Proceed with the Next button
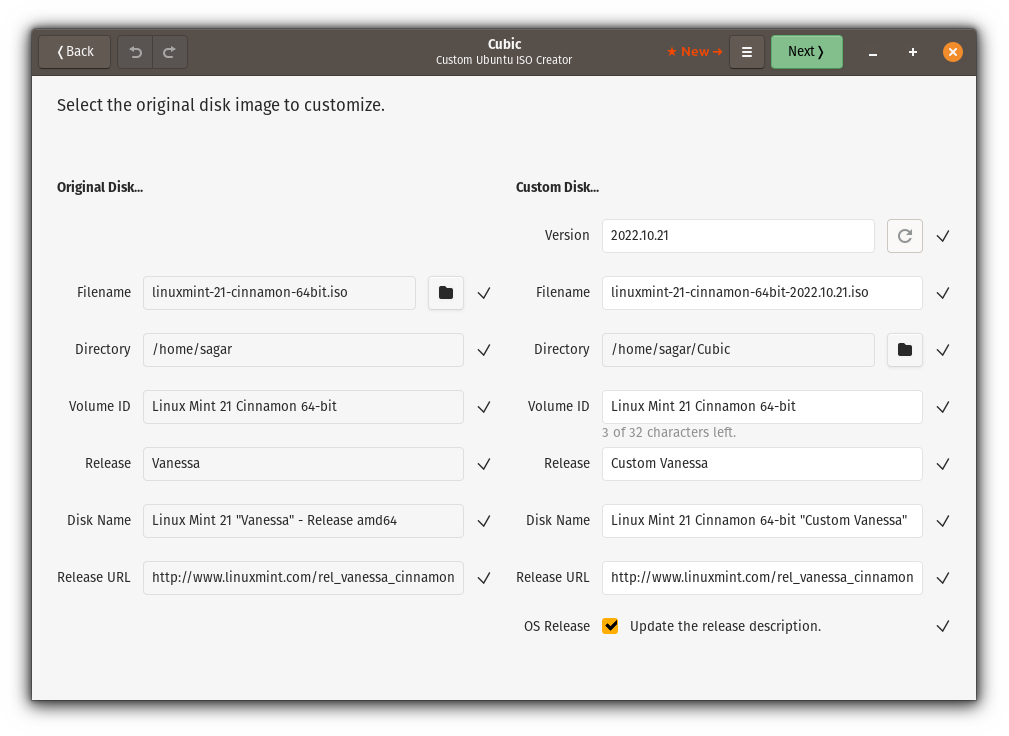The height and width of the screenshot is (736, 1009). pyautogui.click(x=806, y=51)
